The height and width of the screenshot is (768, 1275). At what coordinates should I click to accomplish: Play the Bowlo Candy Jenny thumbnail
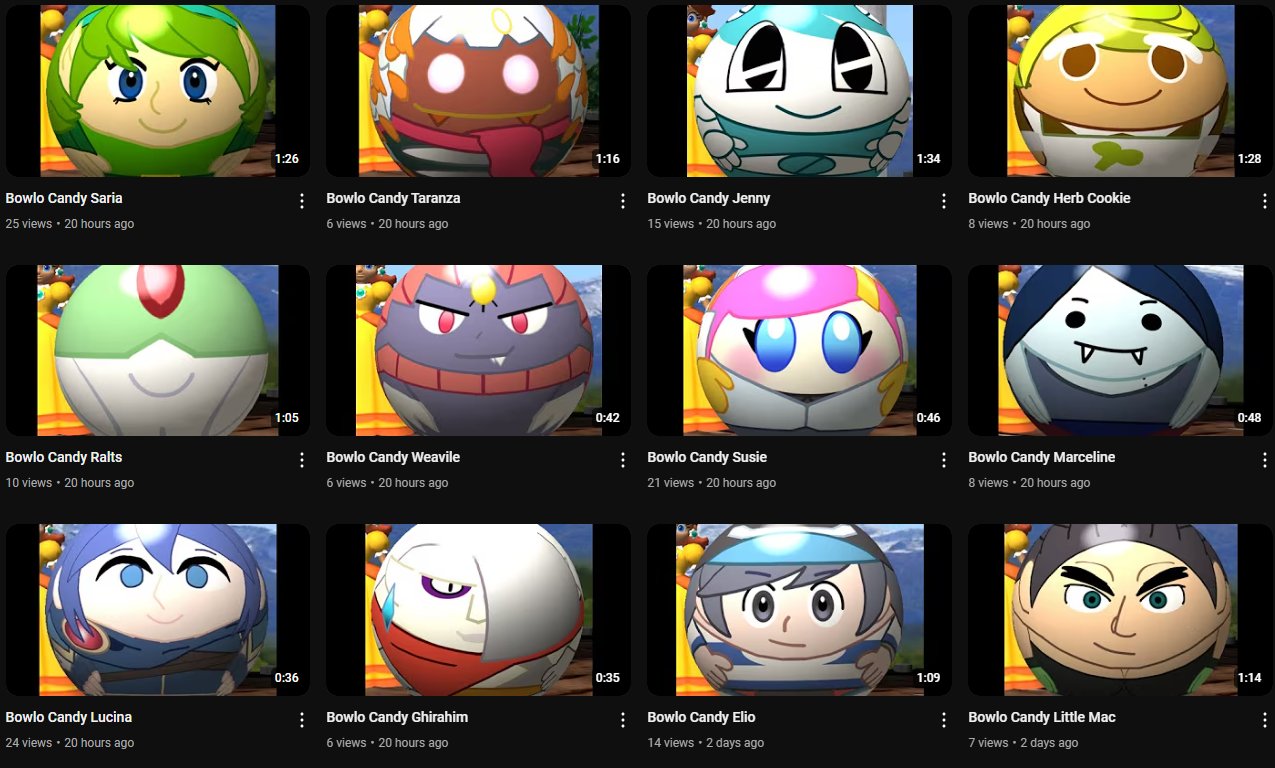[799, 91]
